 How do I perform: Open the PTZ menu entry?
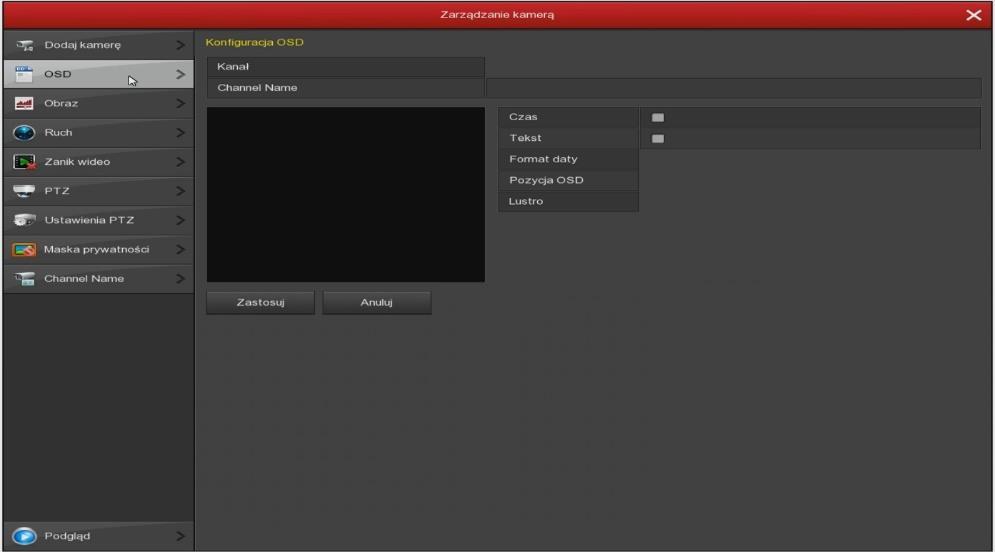point(98,191)
